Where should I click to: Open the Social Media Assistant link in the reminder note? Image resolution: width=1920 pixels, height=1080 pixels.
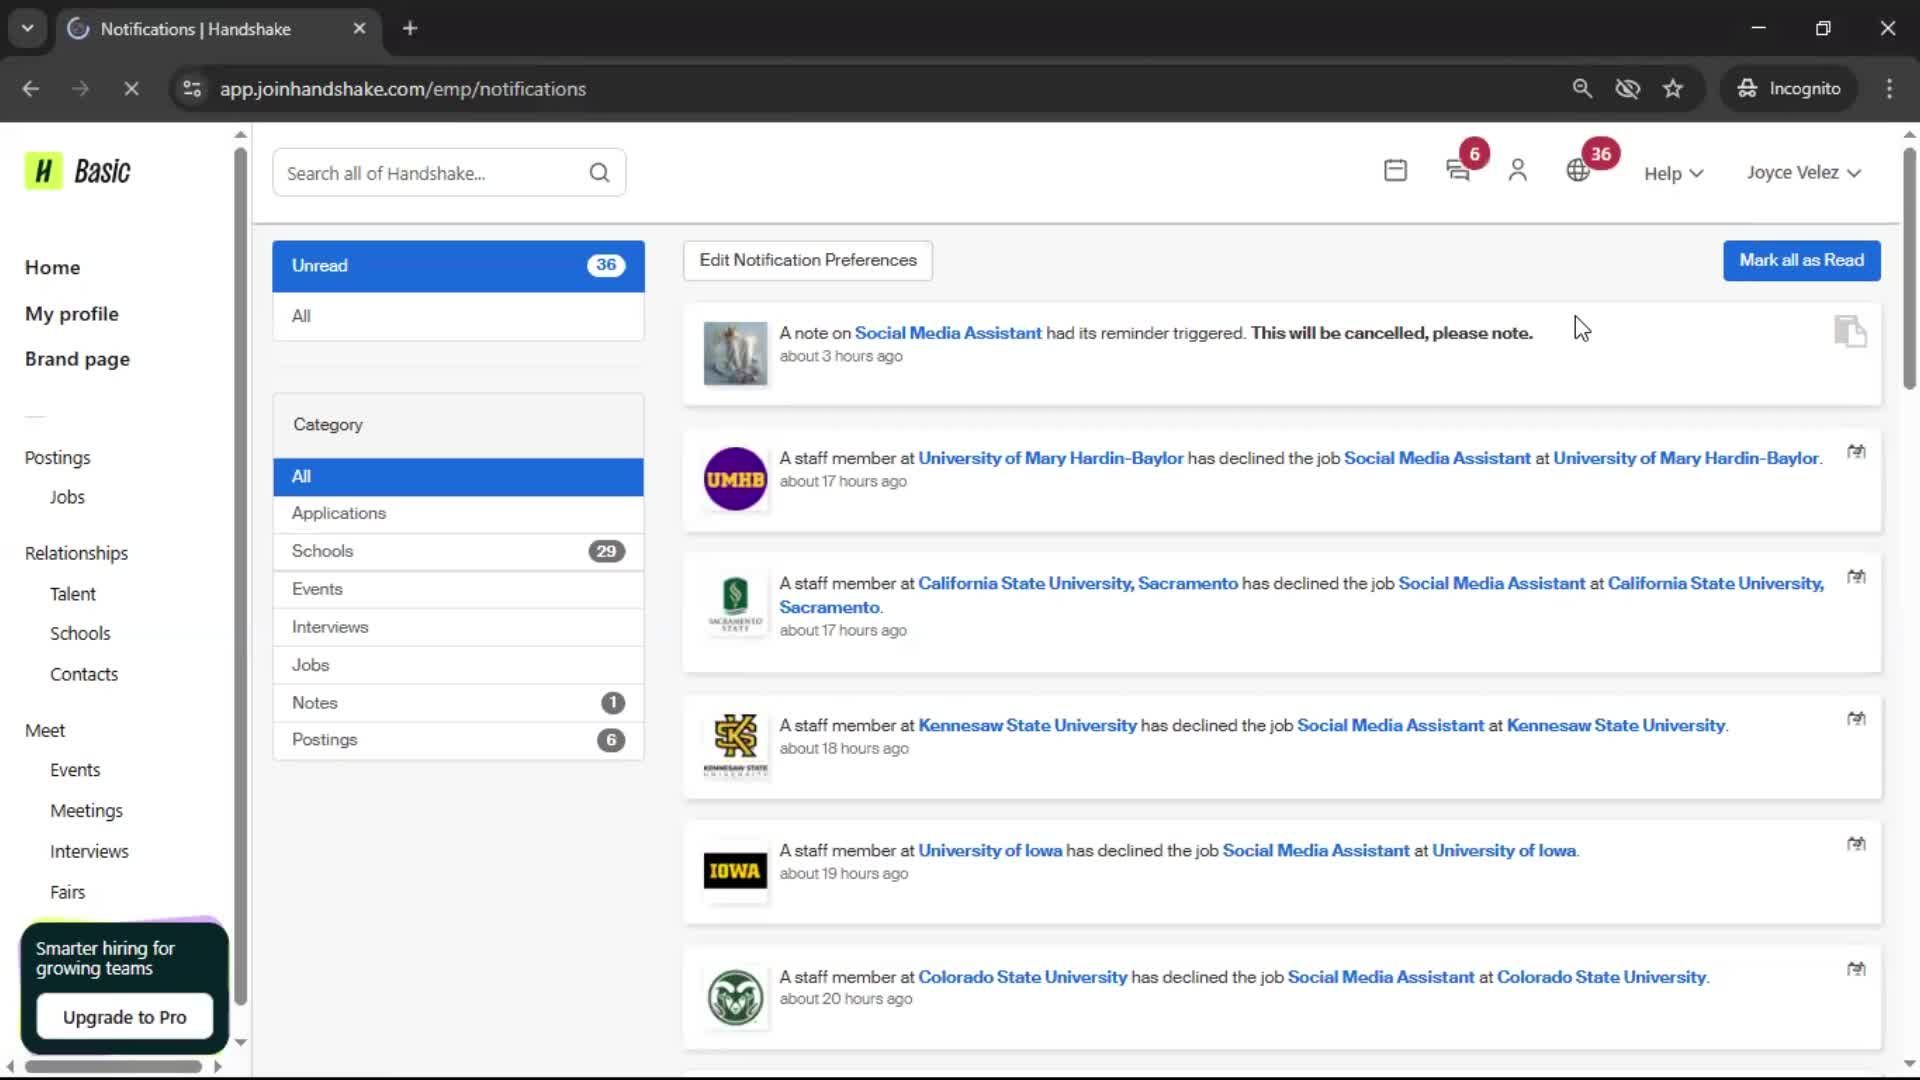[948, 333]
